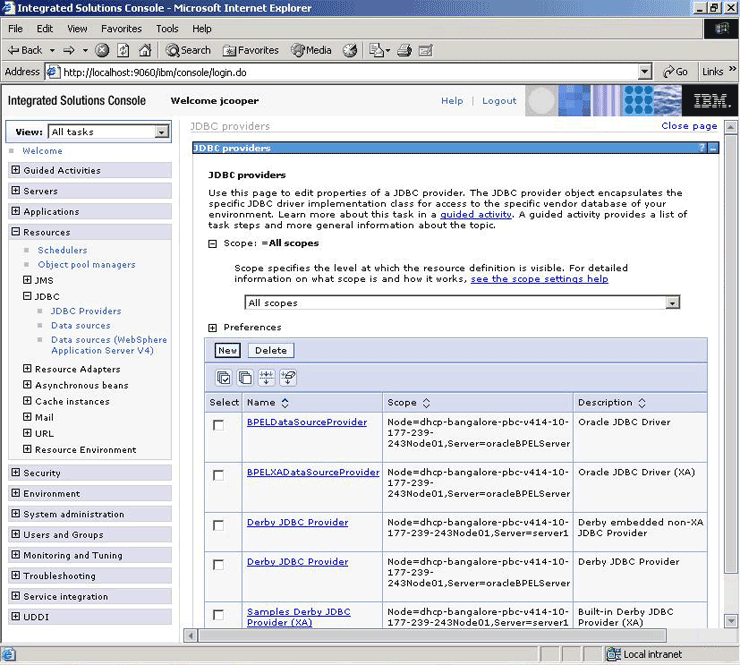Viewport: 740px width, 665px height.
Task: Open the Tools menu
Action: tap(167, 29)
